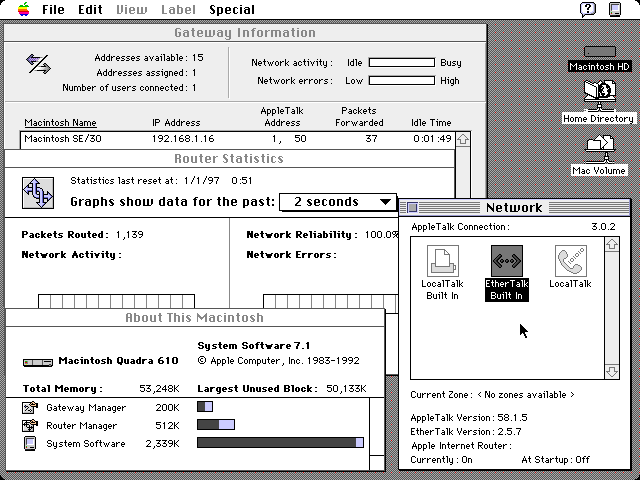
Task: Click the Network Errors graph in Router Statistics
Action: [331, 302]
